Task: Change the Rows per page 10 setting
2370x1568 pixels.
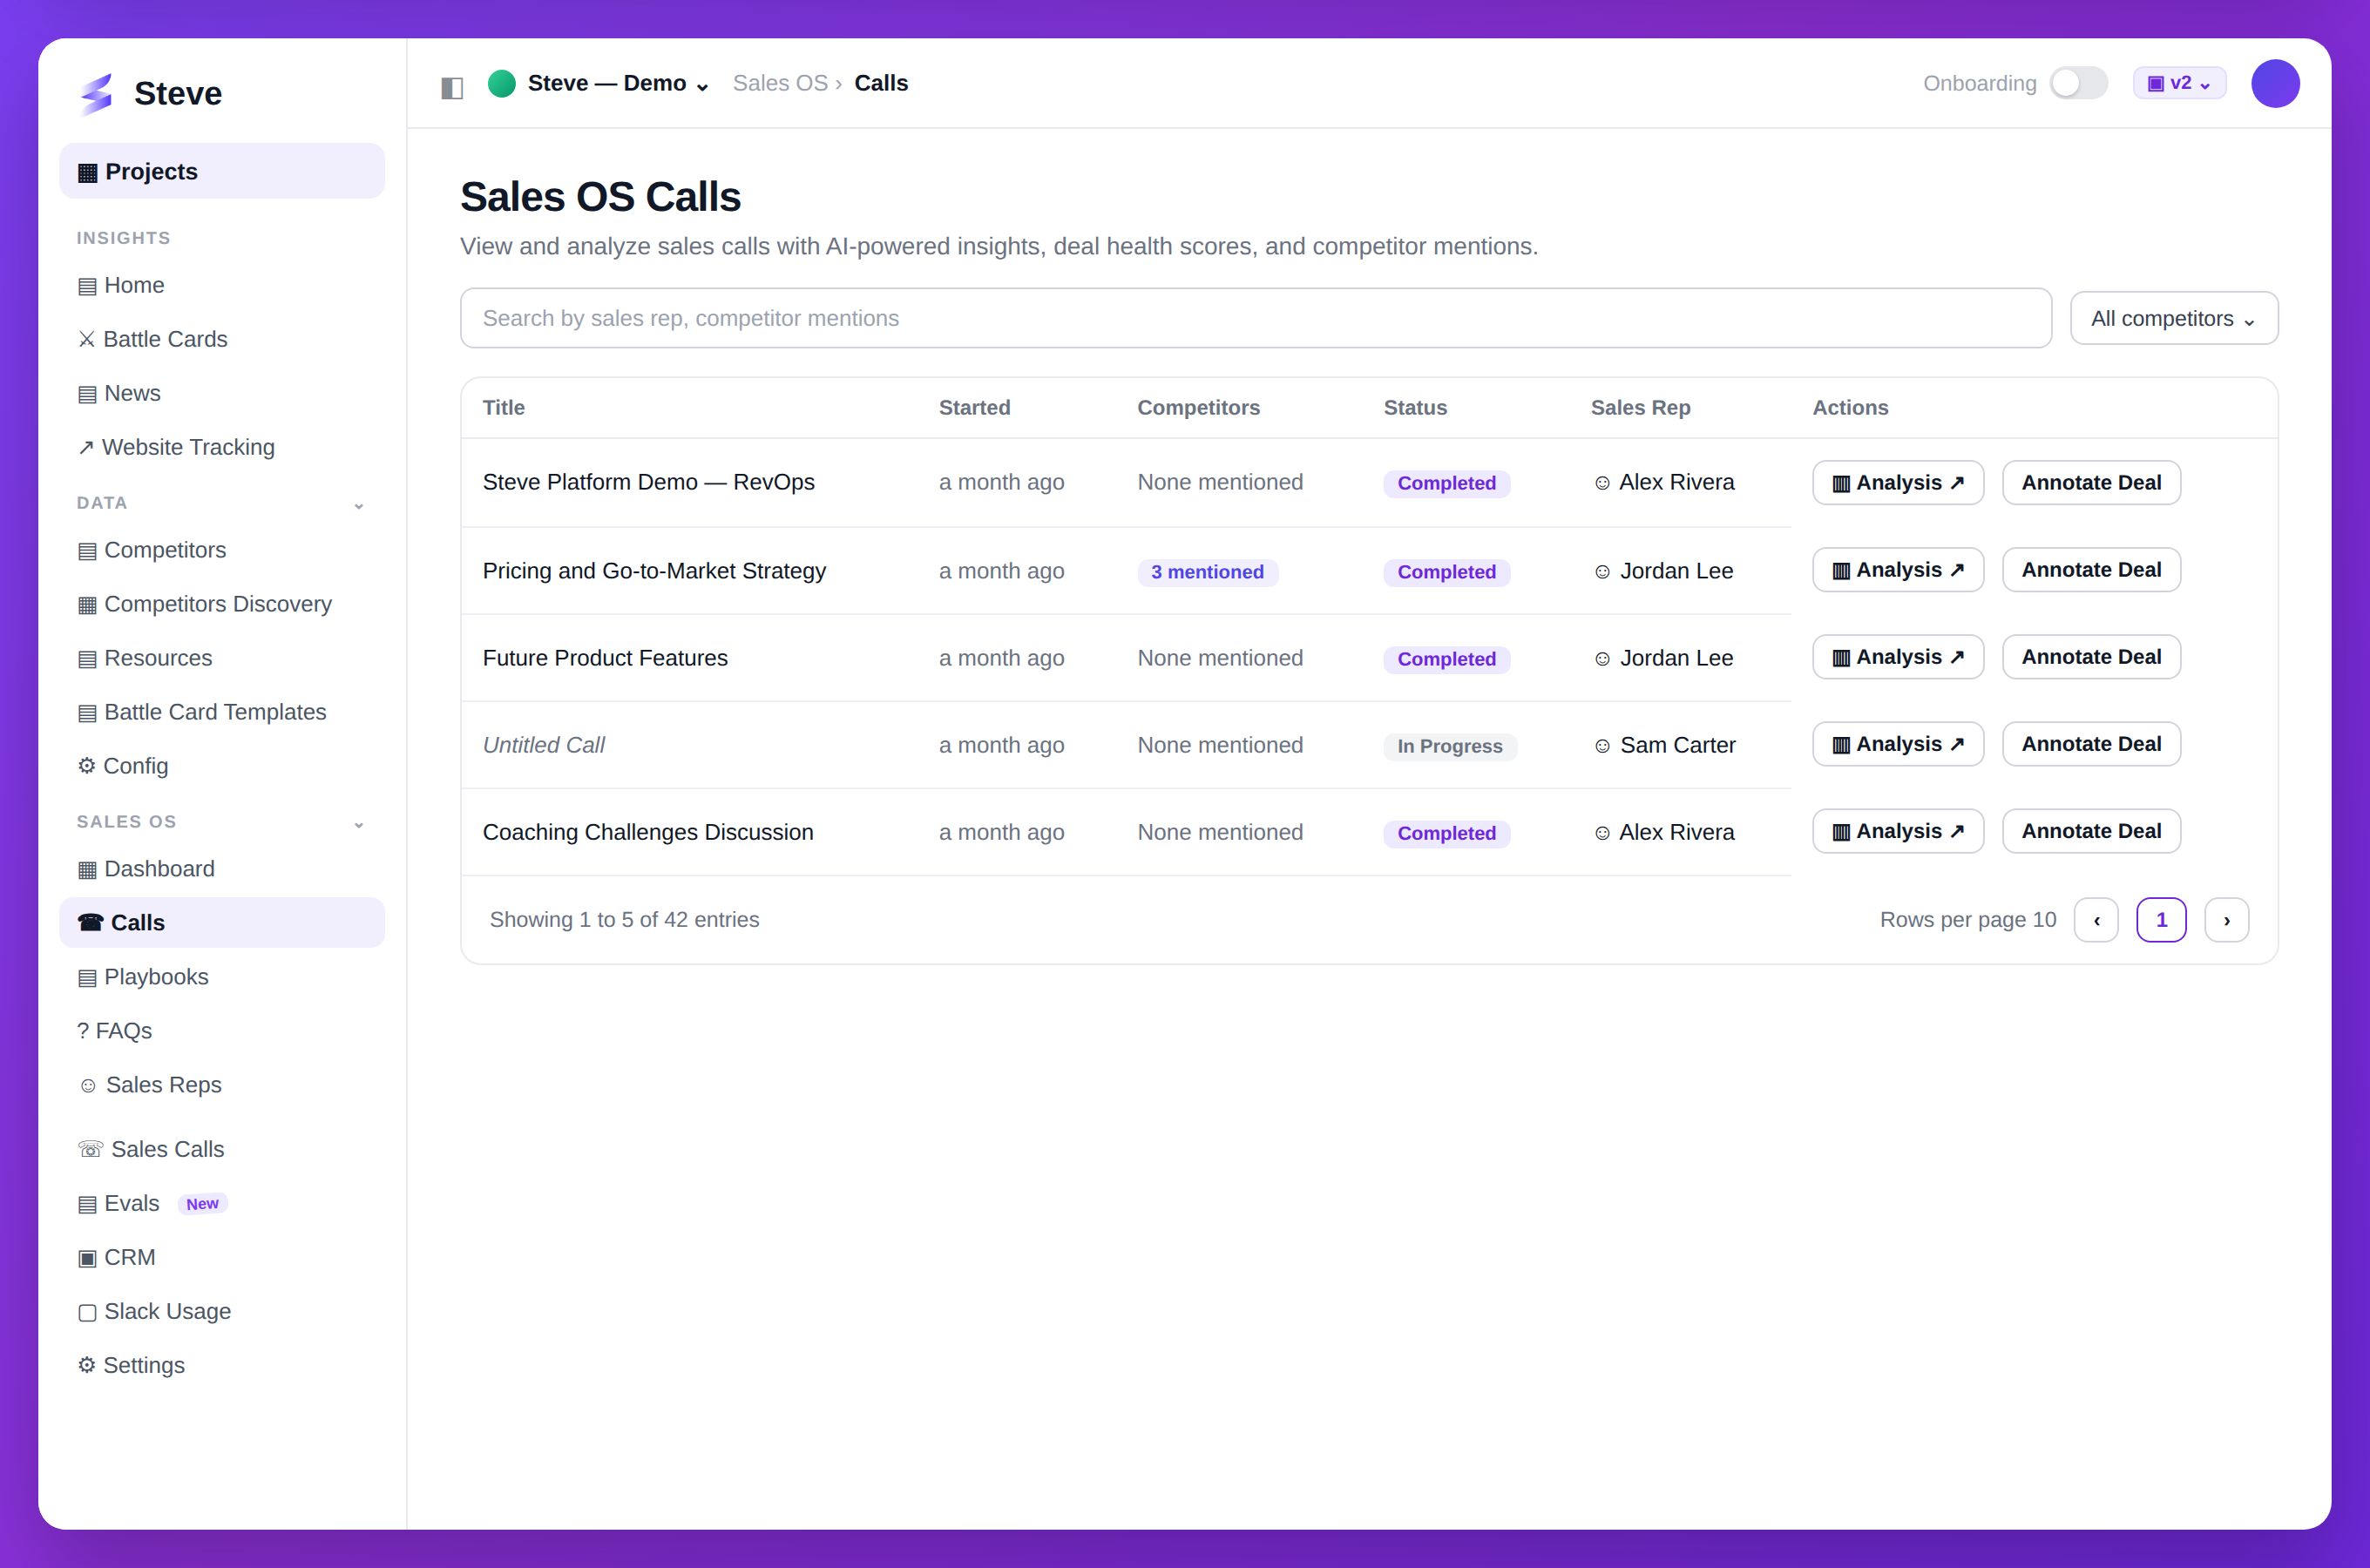Action: pyautogui.click(x=1968, y=920)
